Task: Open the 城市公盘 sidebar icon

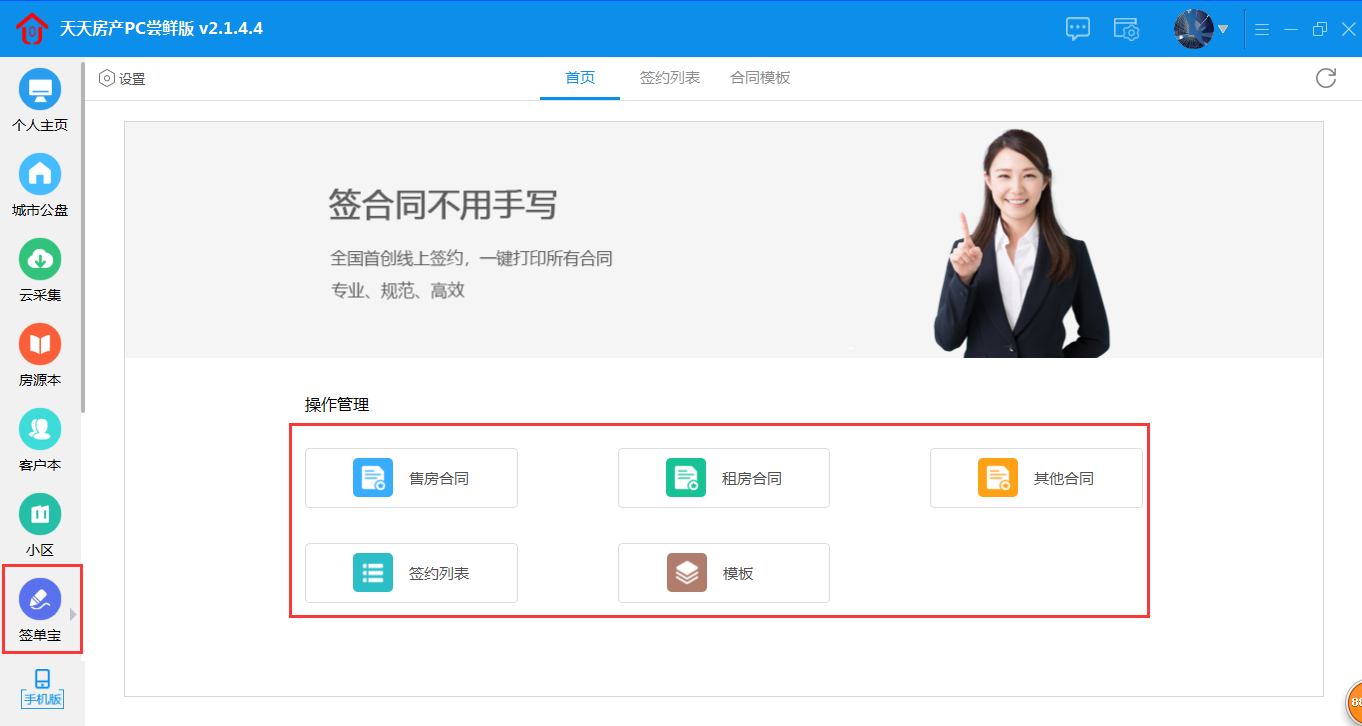Action: point(40,175)
